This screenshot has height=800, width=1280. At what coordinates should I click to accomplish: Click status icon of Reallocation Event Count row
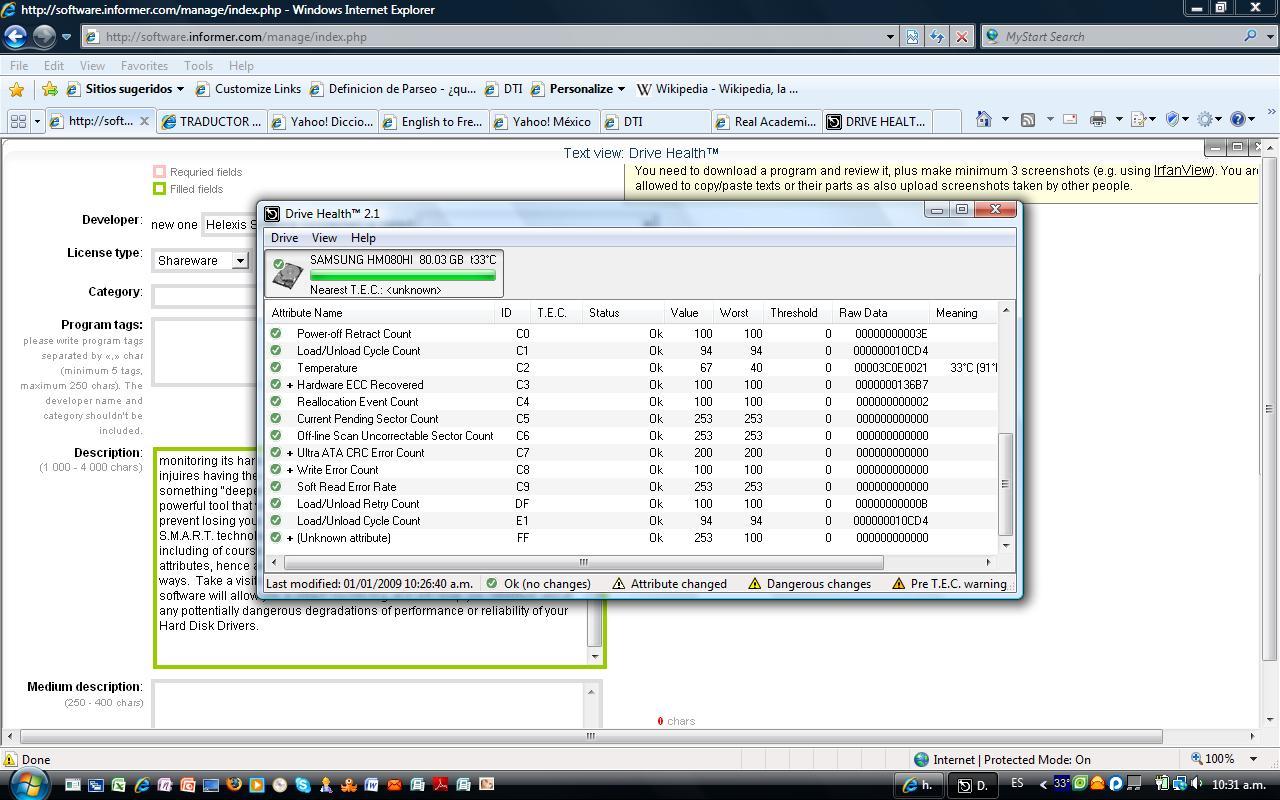276,402
